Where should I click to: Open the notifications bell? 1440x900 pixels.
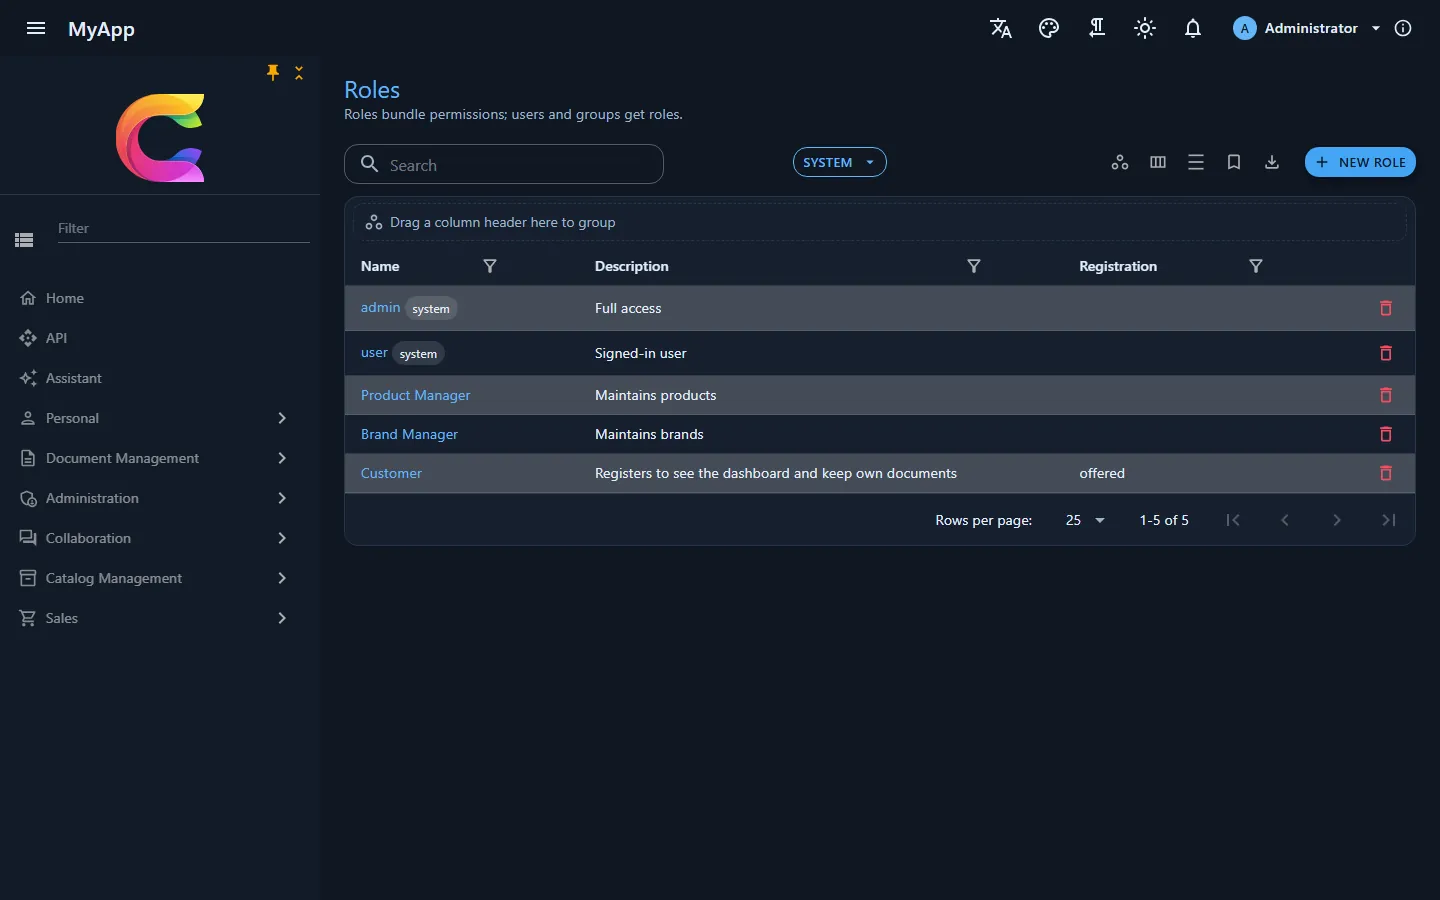tap(1193, 28)
